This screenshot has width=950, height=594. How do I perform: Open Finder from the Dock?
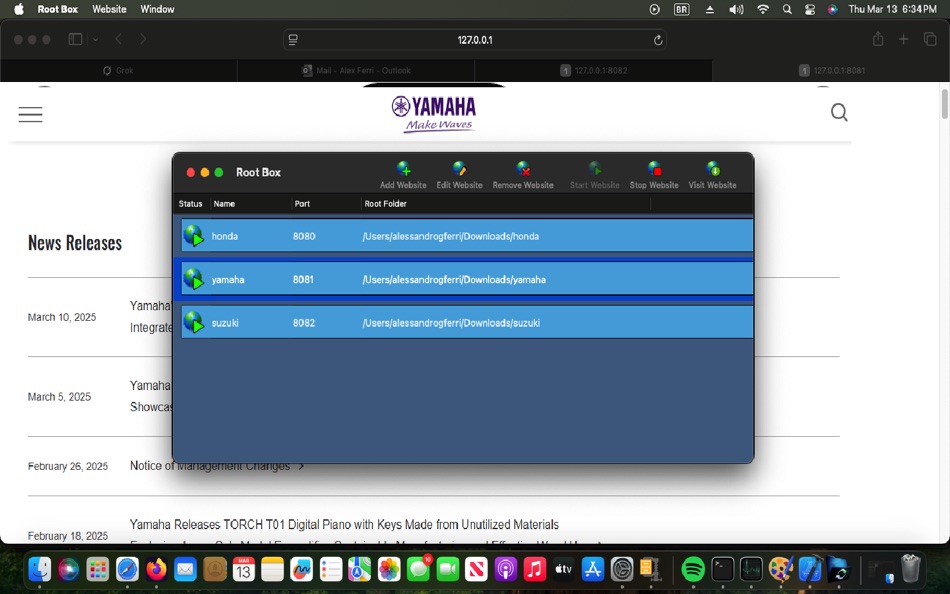point(40,569)
